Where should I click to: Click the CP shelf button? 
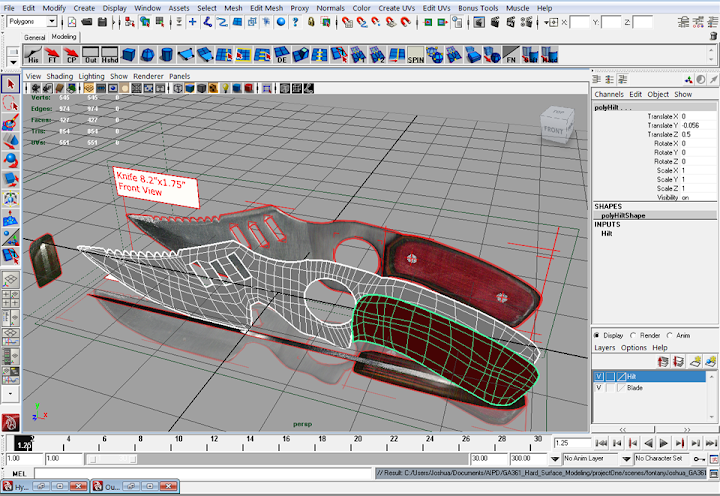[72, 56]
